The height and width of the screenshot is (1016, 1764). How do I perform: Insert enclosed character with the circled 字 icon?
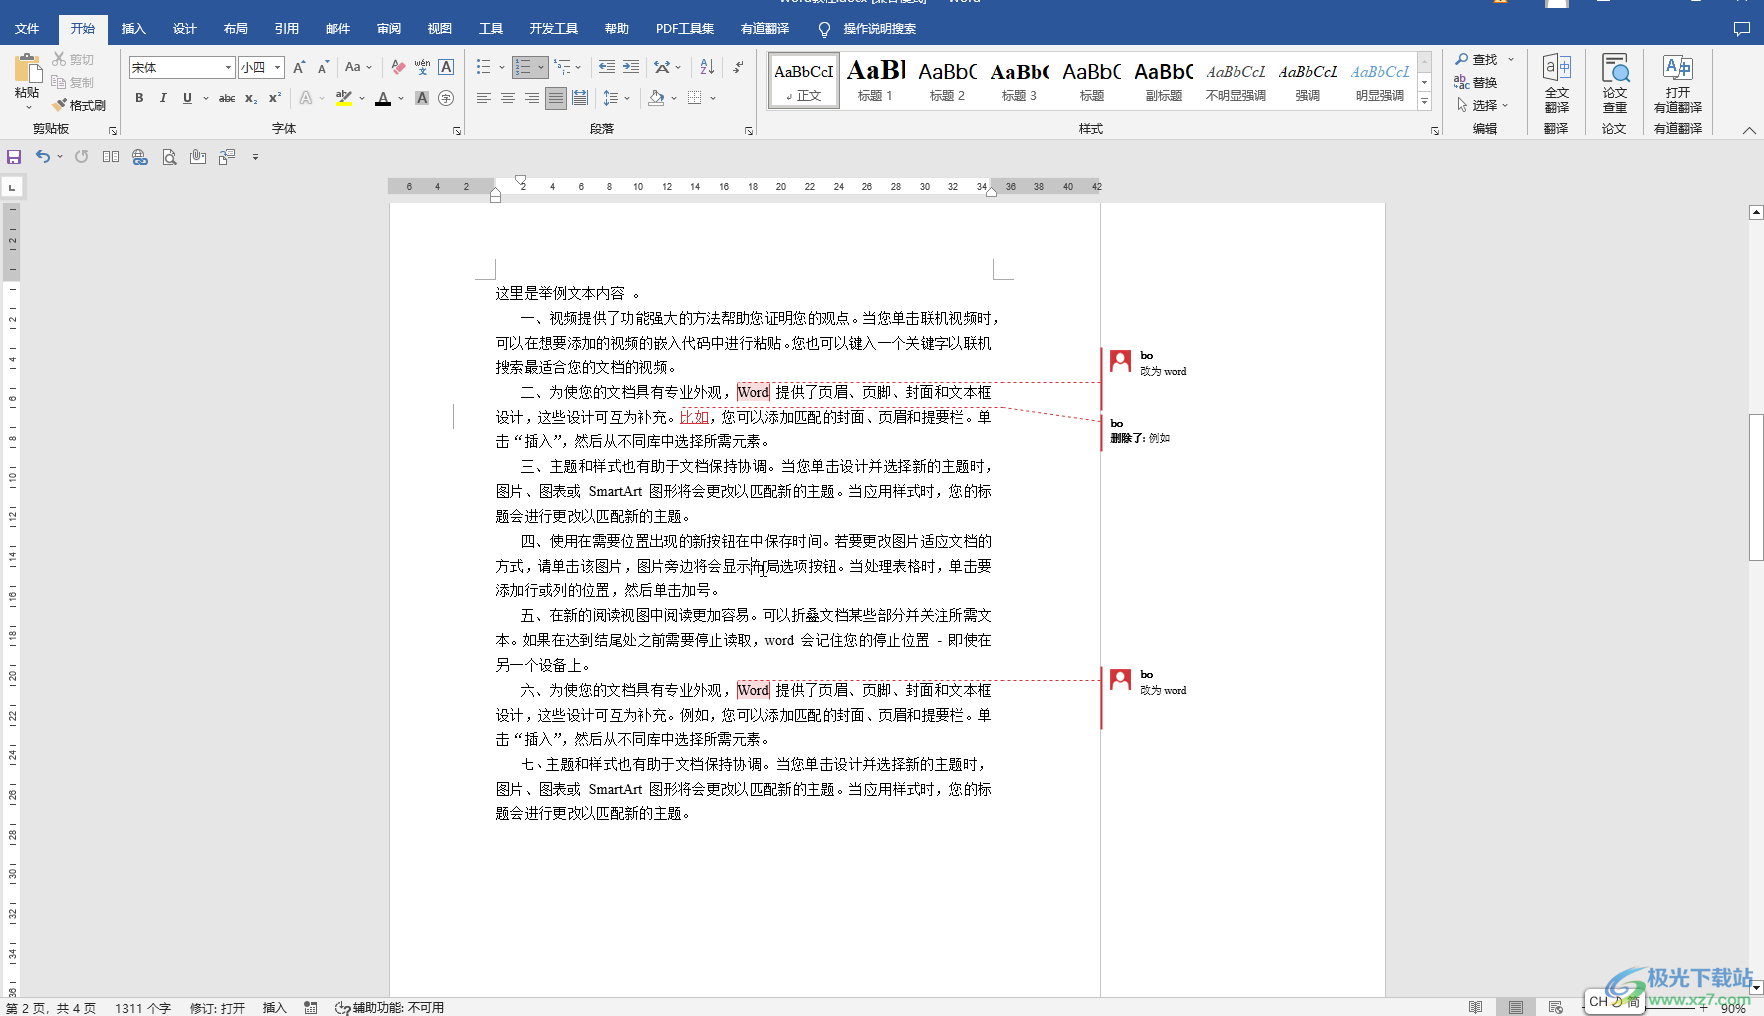(x=446, y=98)
